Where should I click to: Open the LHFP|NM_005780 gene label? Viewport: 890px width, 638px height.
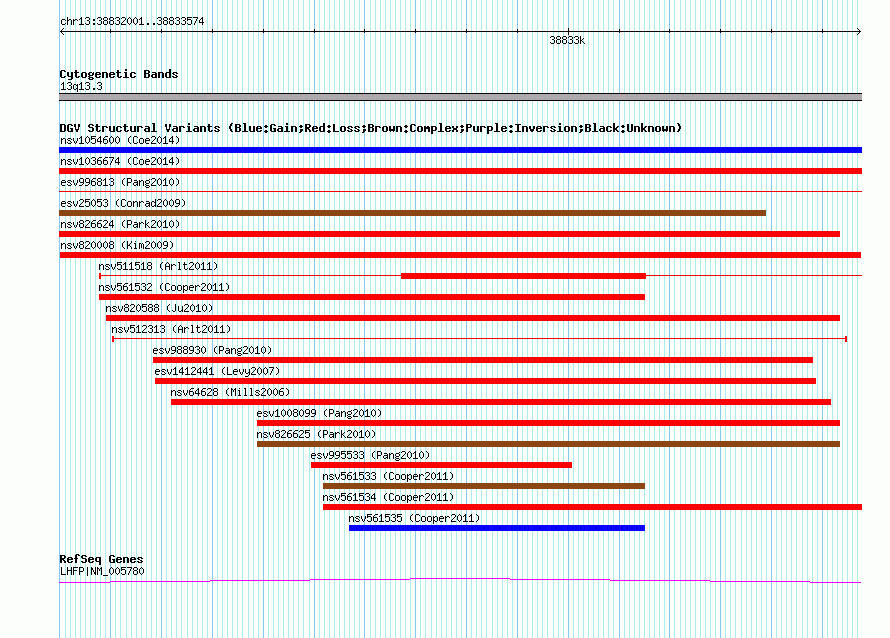pyautogui.click(x=102, y=571)
